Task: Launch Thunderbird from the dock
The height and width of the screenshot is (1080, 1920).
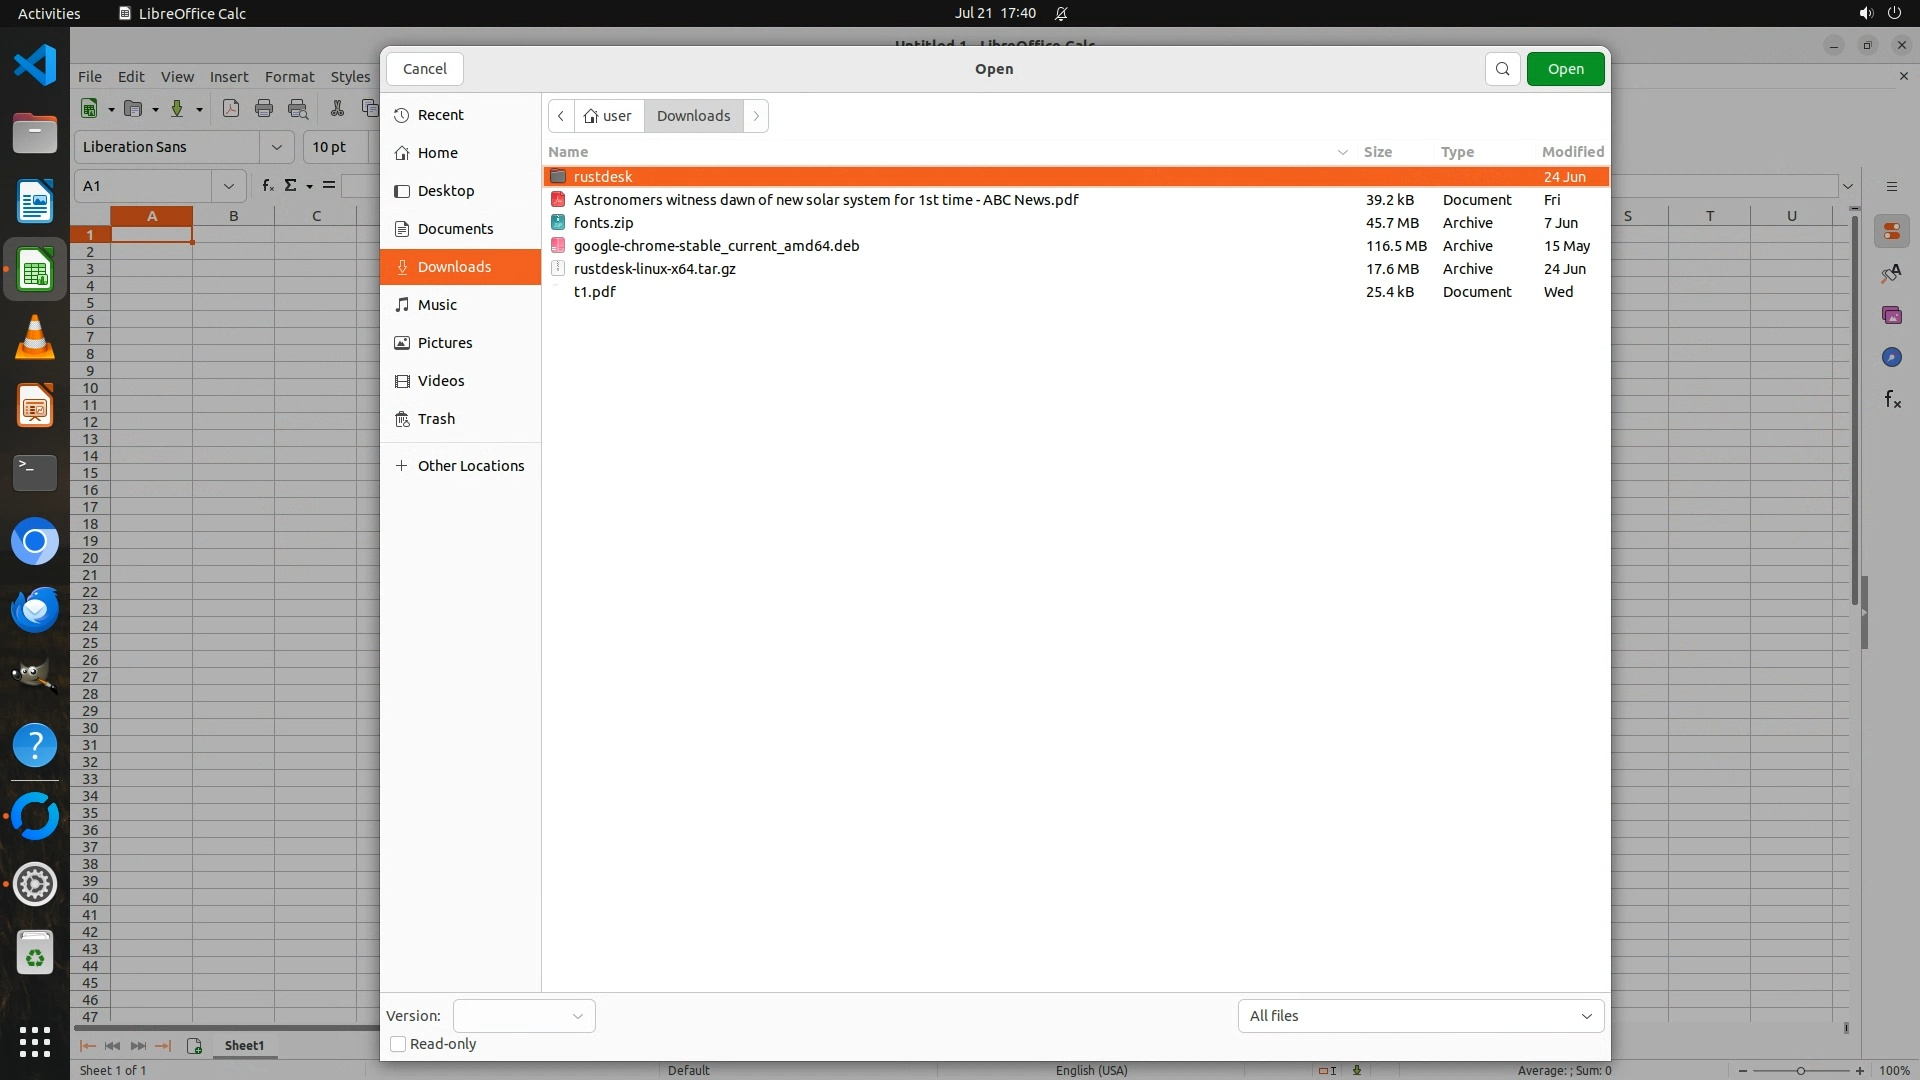Action: (35, 609)
